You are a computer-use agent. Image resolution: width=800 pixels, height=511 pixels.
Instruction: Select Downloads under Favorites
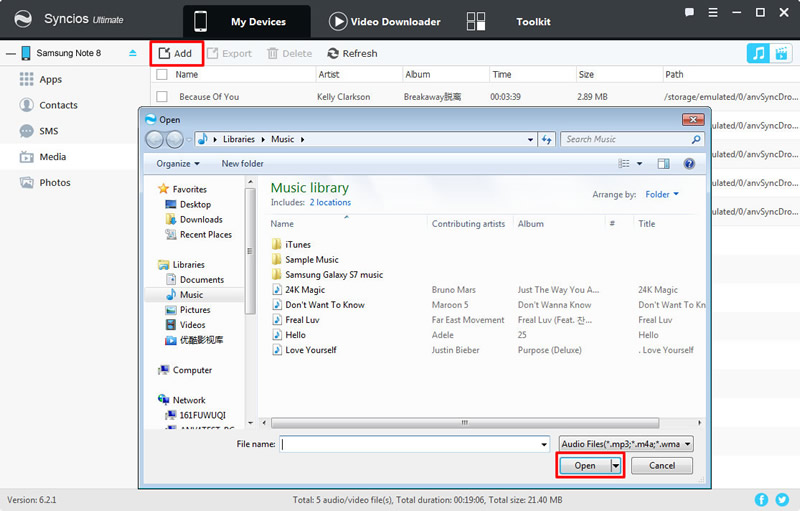click(194, 219)
